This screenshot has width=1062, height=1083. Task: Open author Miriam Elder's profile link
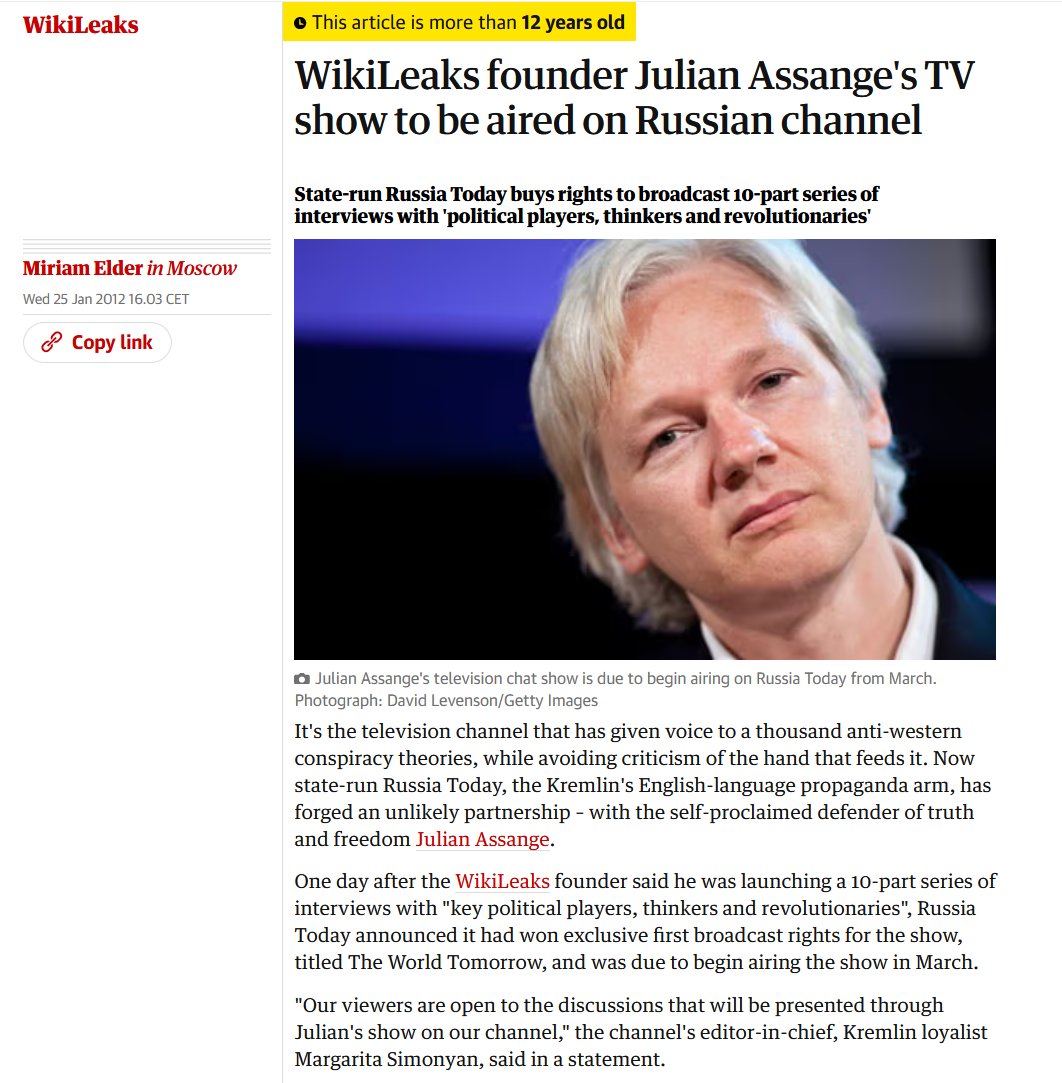click(82, 268)
